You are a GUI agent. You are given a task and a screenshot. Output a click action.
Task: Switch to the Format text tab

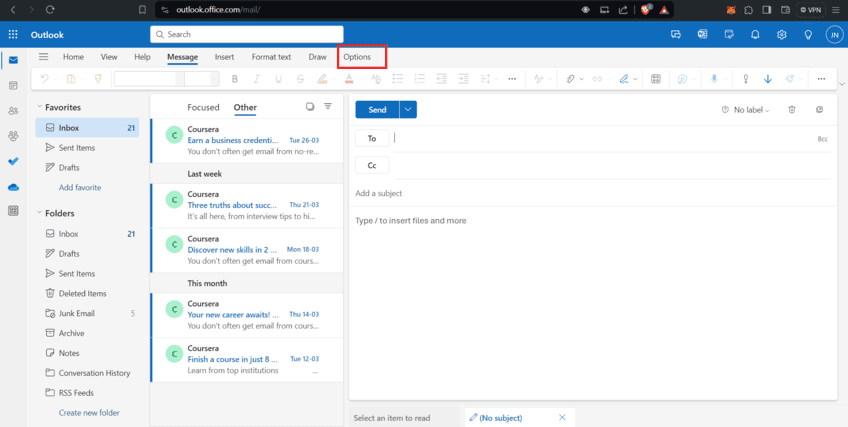(x=271, y=57)
